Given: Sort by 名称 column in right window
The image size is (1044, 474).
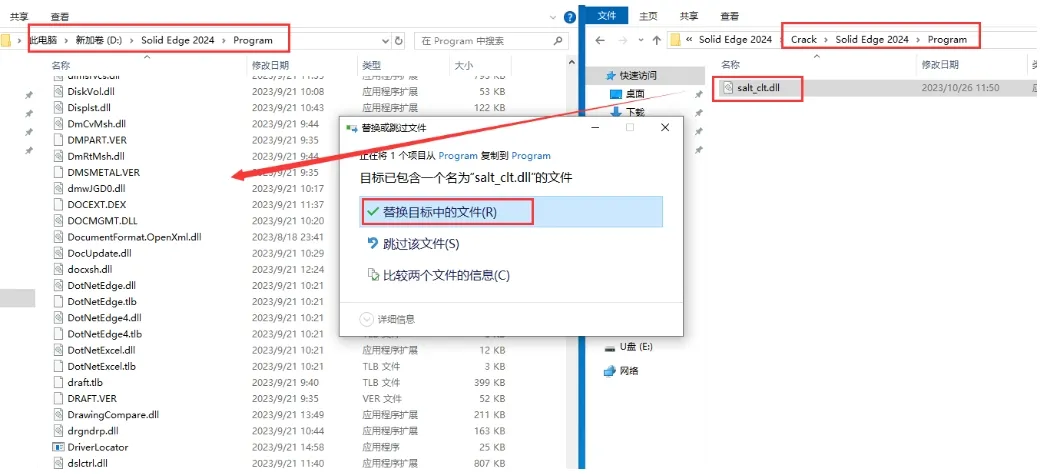Looking at the screenshot, I should point(730,65).
